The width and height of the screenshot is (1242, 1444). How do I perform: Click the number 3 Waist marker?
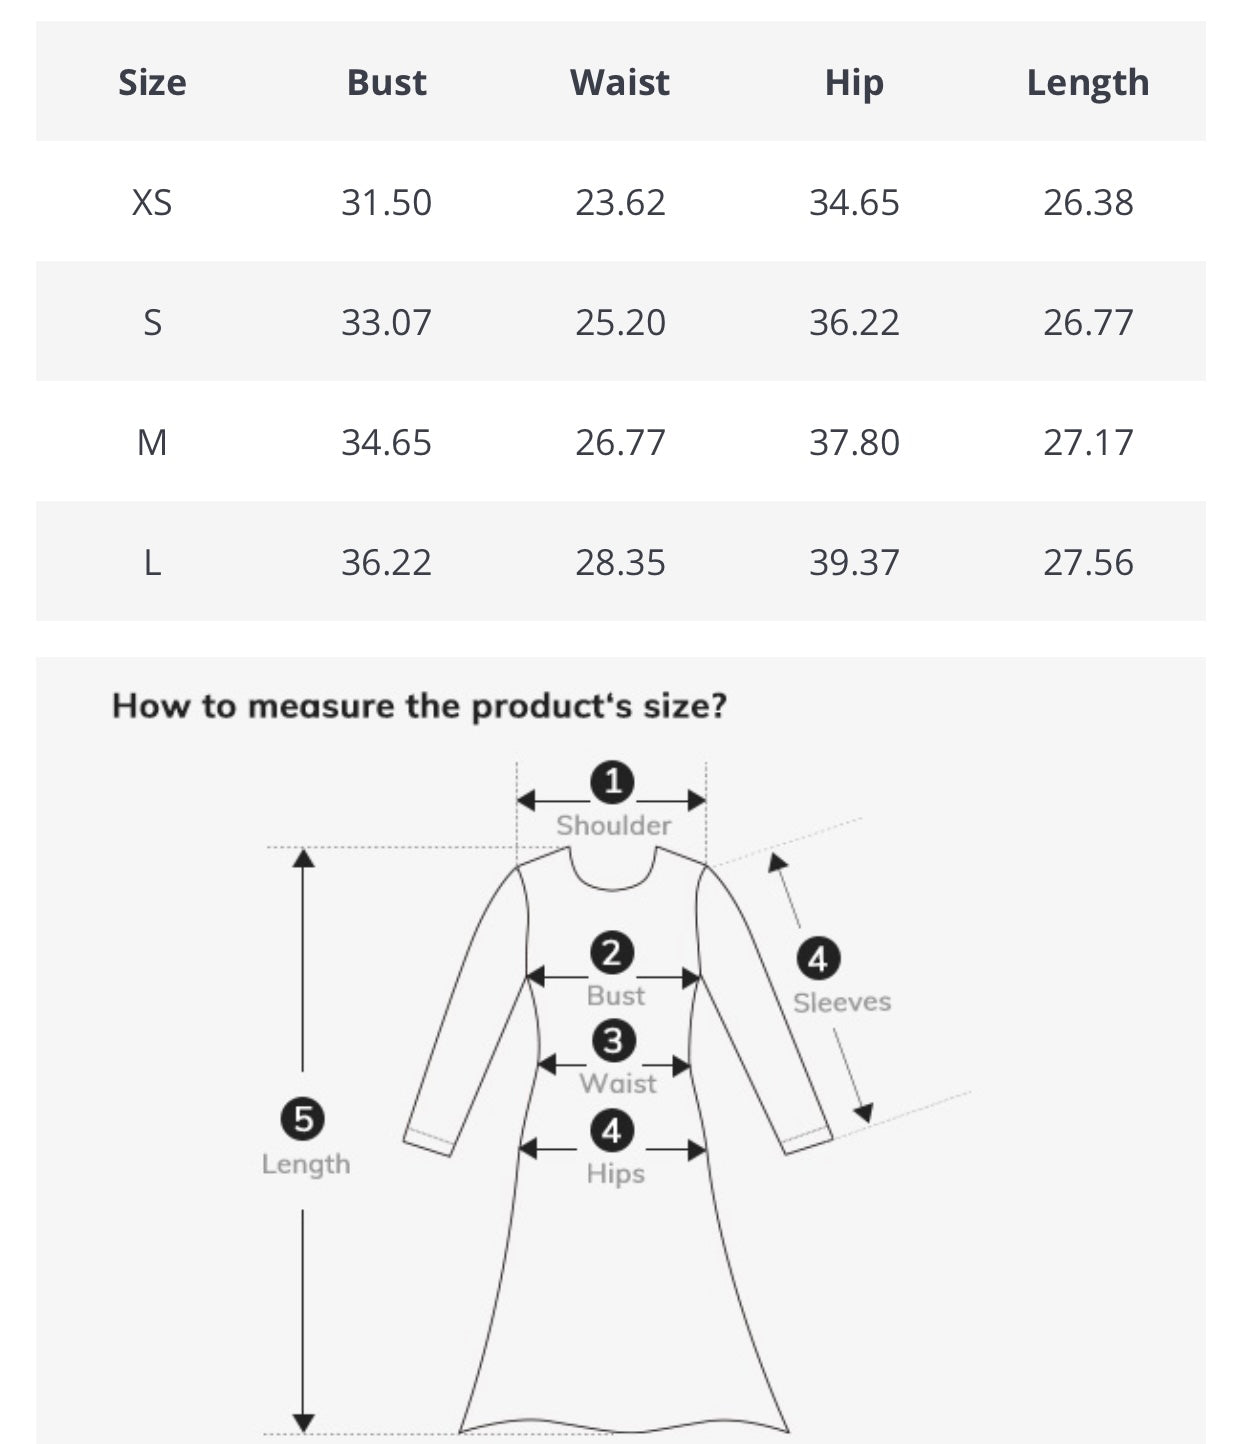point(613,1040)
